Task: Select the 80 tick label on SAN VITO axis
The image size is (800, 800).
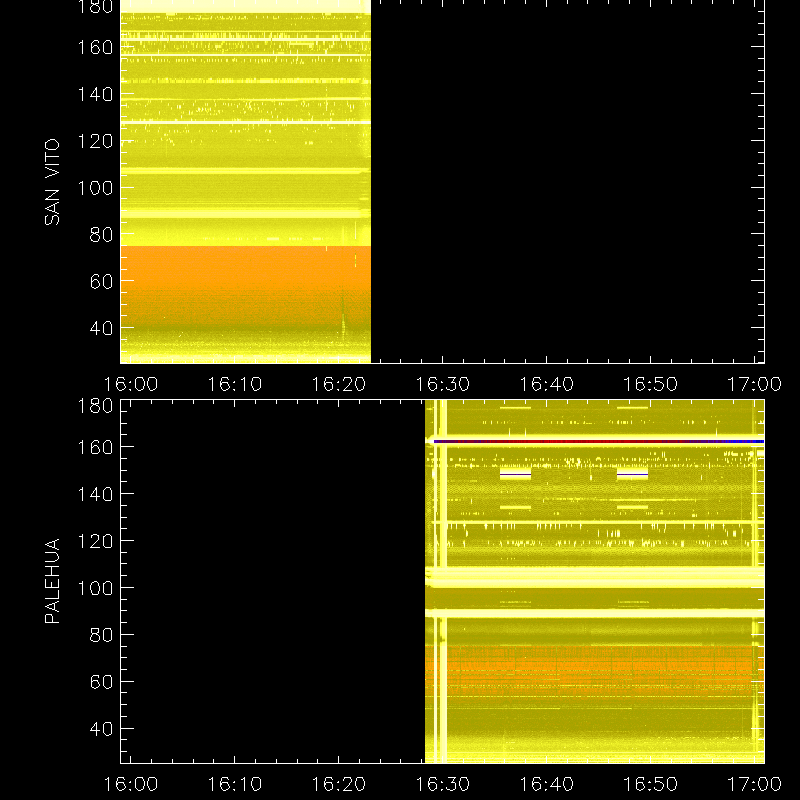Action: (x=101, y=235)
